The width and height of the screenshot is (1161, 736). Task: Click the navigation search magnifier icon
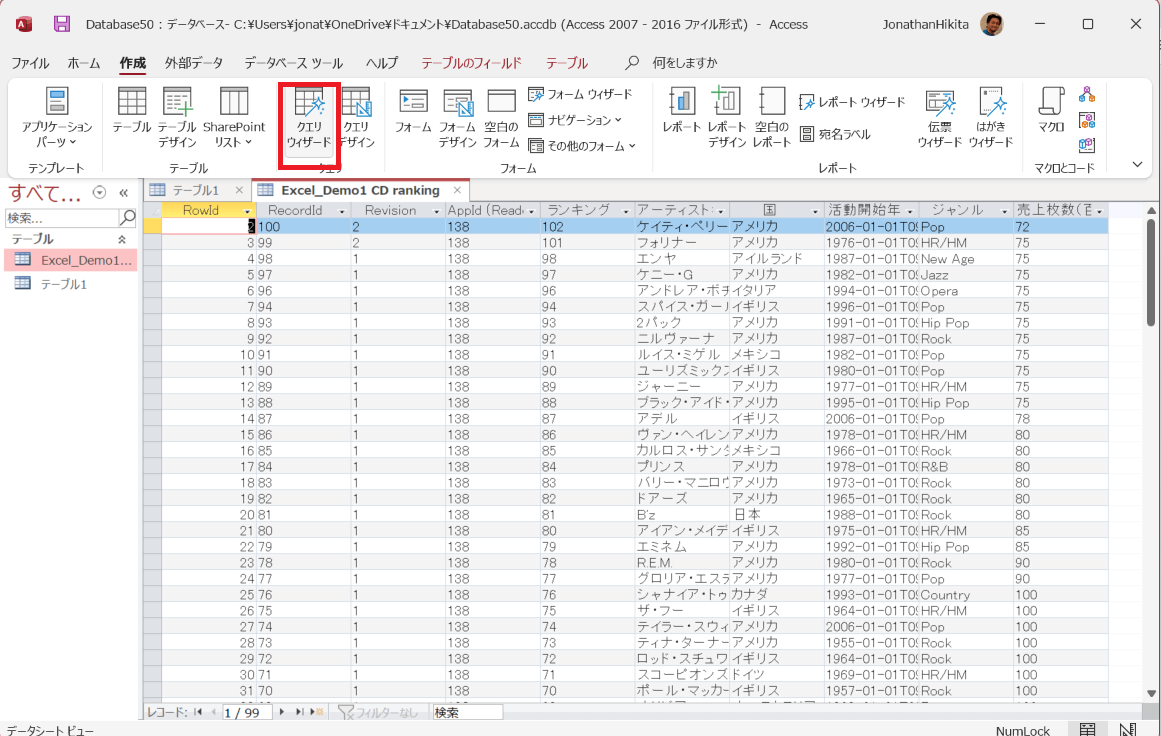pos(127,218)
